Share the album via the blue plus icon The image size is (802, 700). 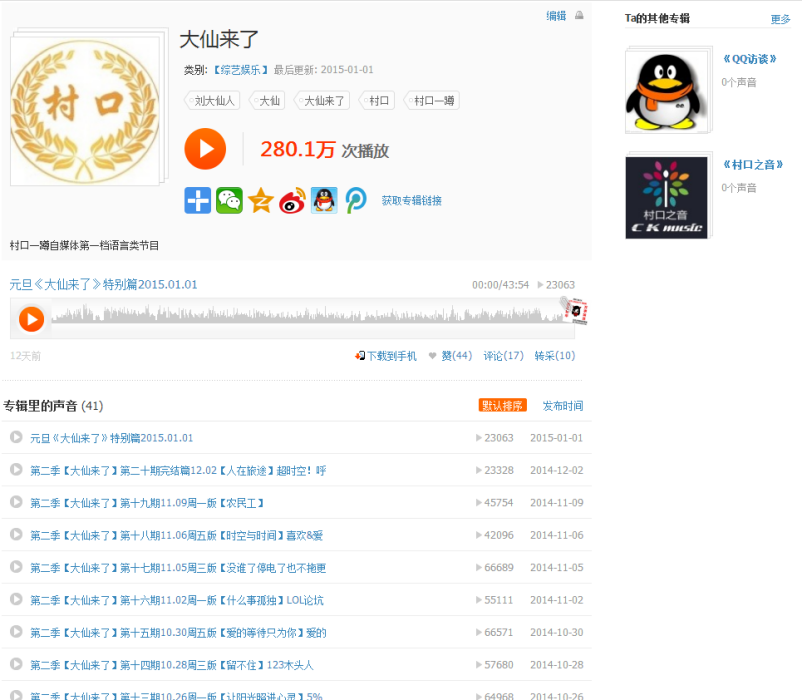(197, 200)
